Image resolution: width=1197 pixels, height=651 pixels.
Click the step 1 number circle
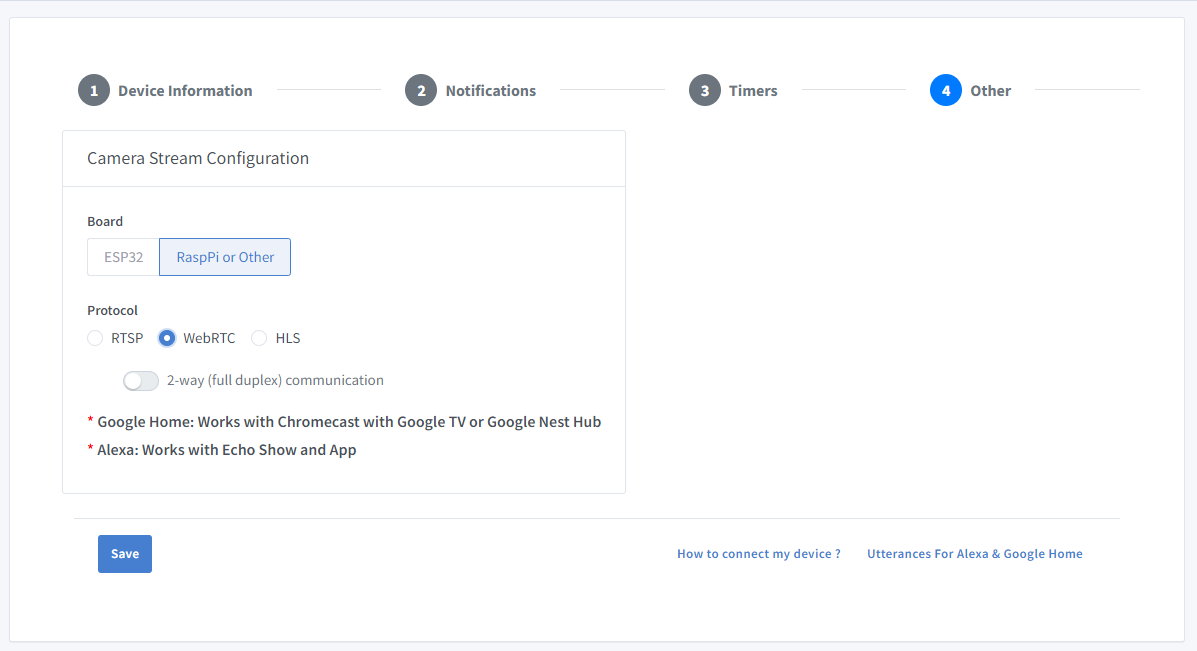pyautogui.click(x=94, y=90)
